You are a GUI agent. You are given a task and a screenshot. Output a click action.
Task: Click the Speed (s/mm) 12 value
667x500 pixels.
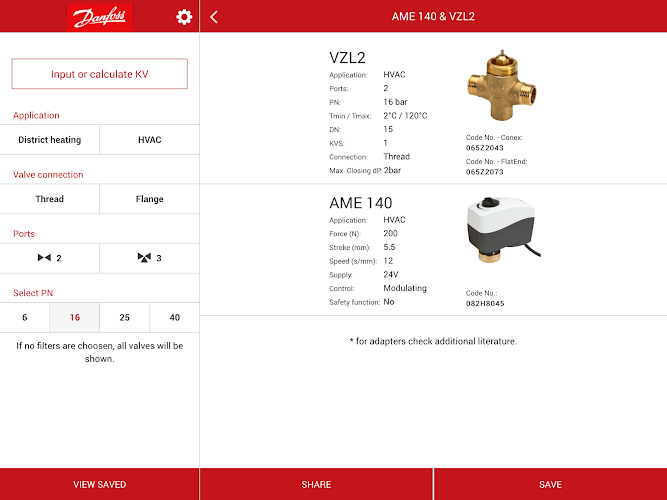click(x=388, y=261)
